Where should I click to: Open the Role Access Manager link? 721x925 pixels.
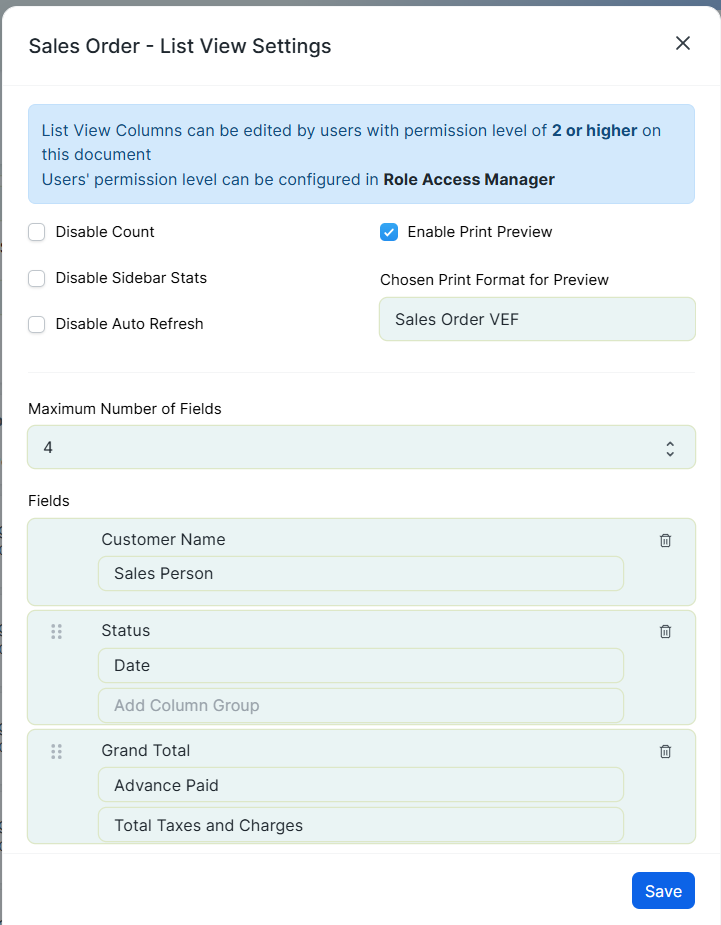coord(469,179)
